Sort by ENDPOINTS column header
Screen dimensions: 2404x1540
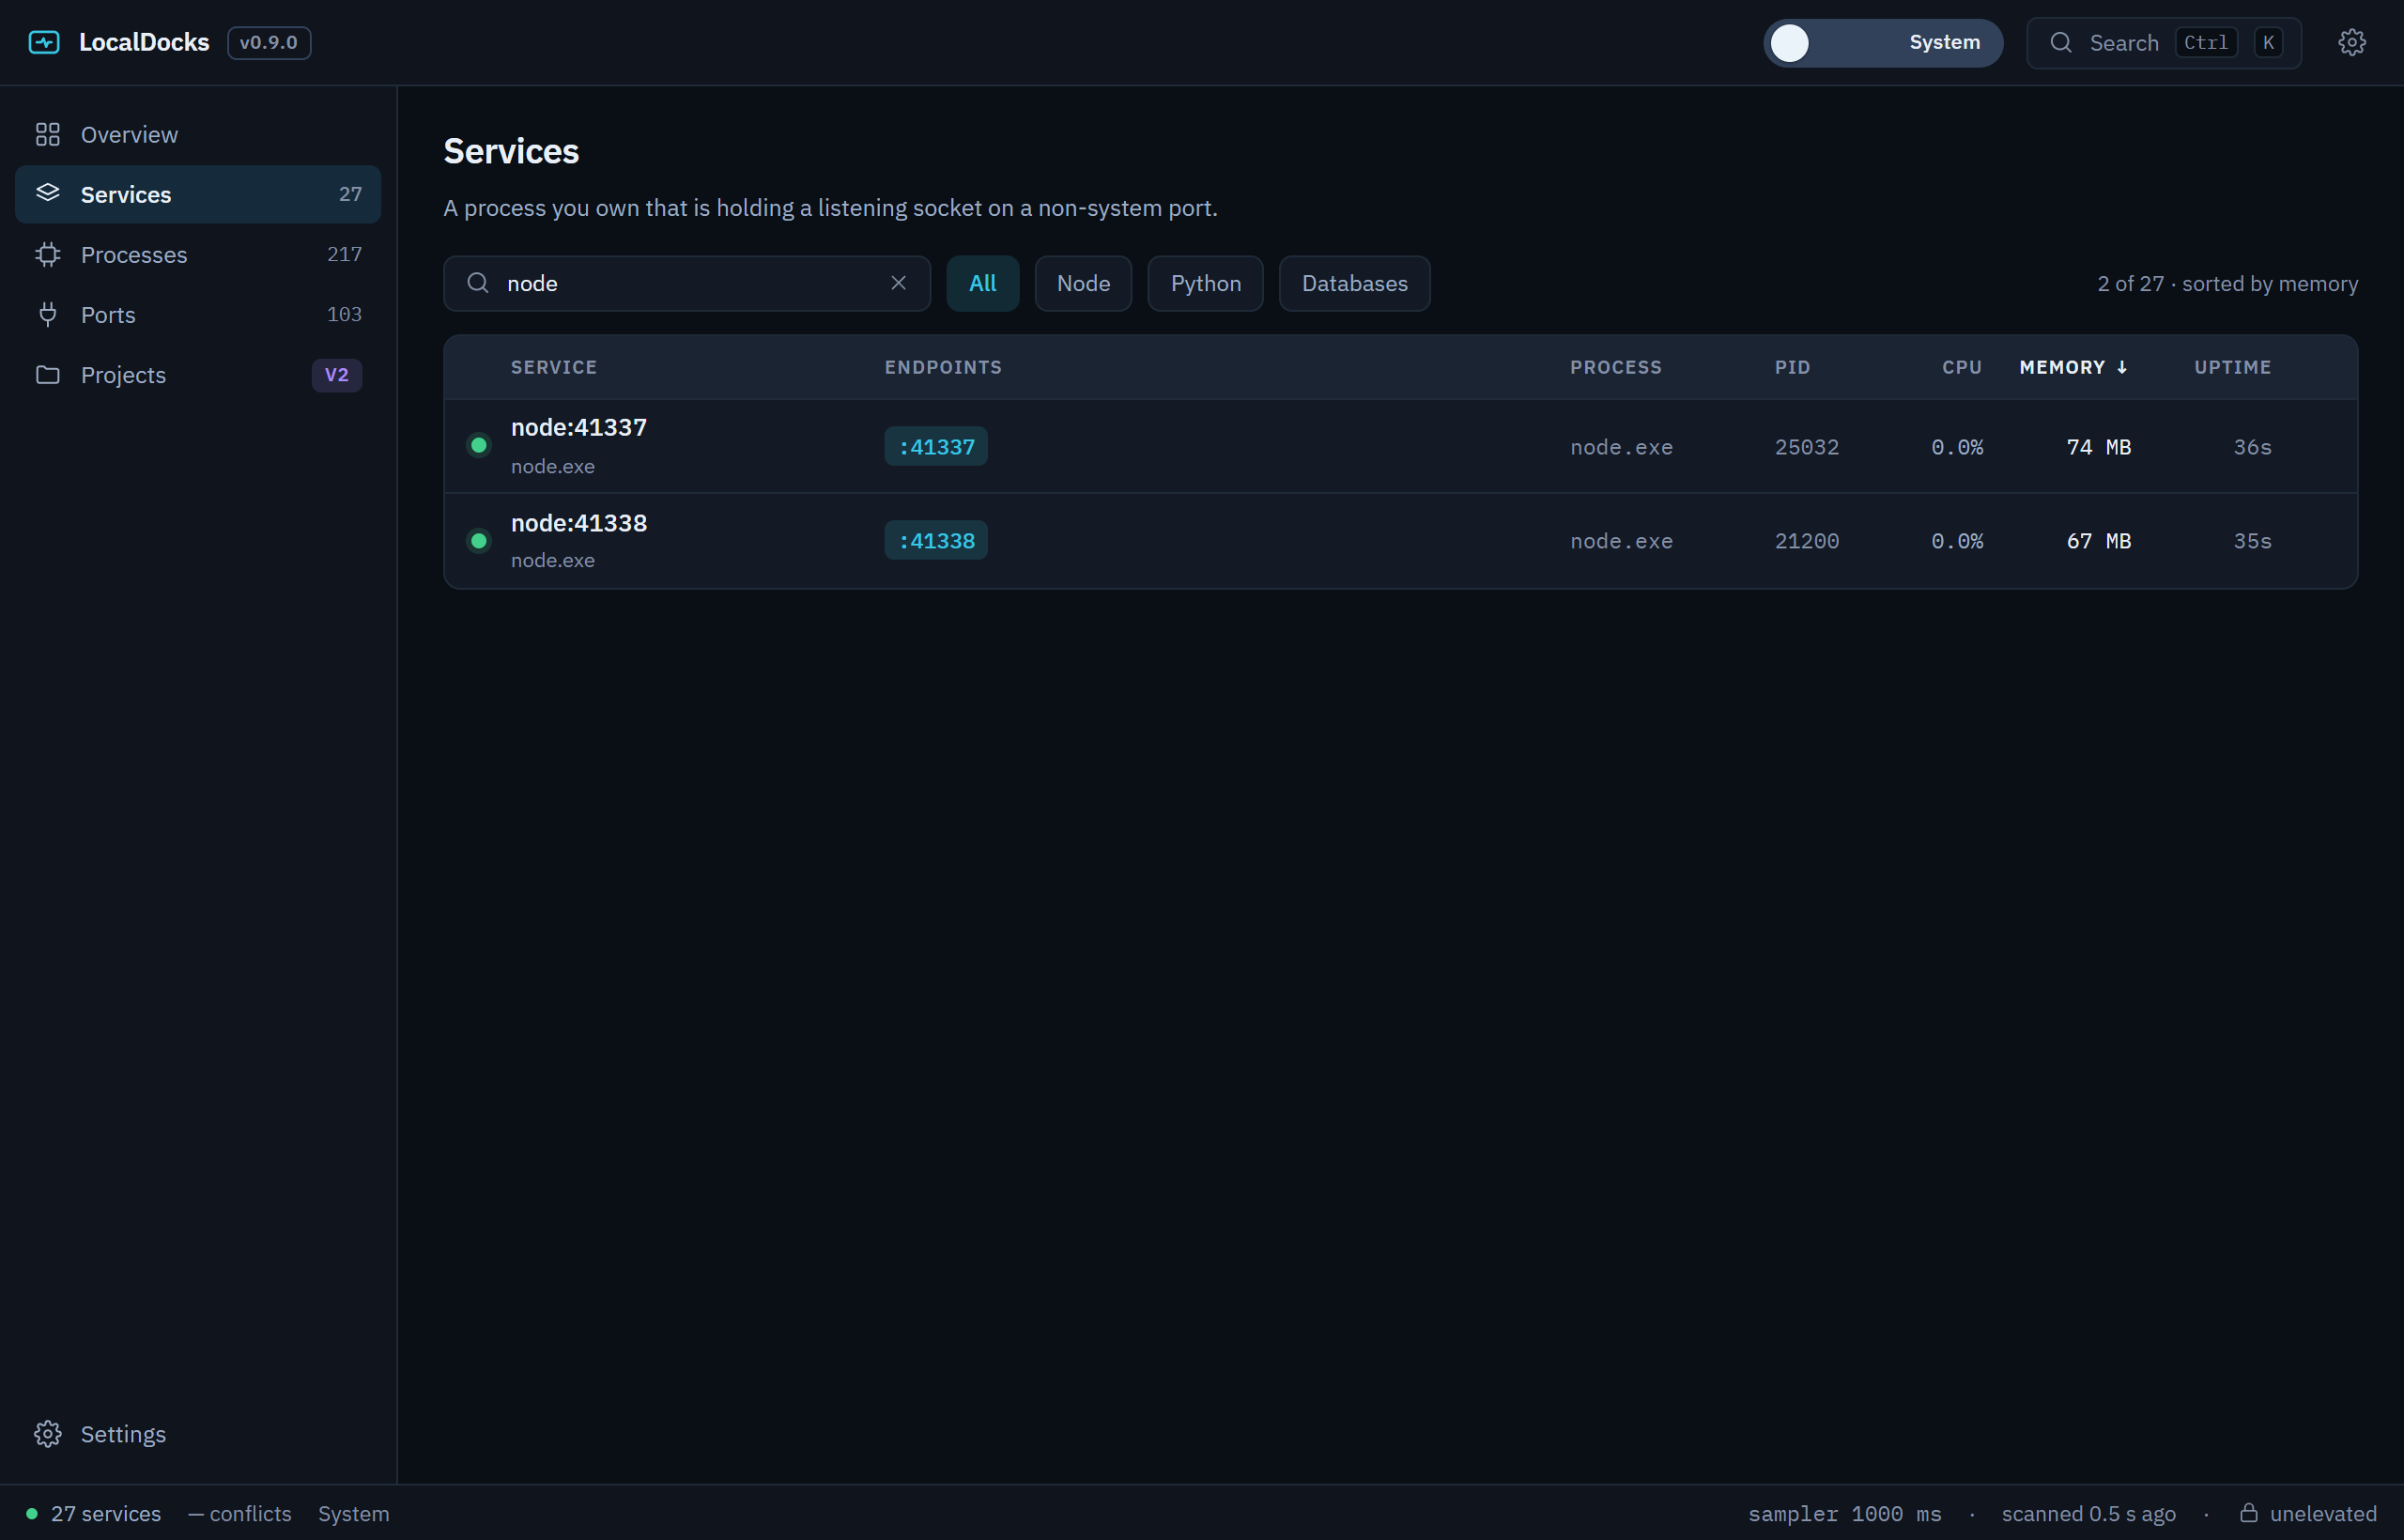(x=943, y=367)
